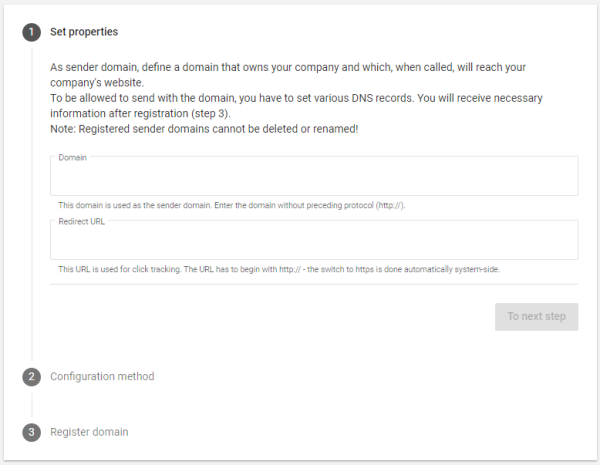Image resolution: width=600 pixels, height=465 pixels.
Task: Expand the Configuration method step
Action: pos(102,377)
